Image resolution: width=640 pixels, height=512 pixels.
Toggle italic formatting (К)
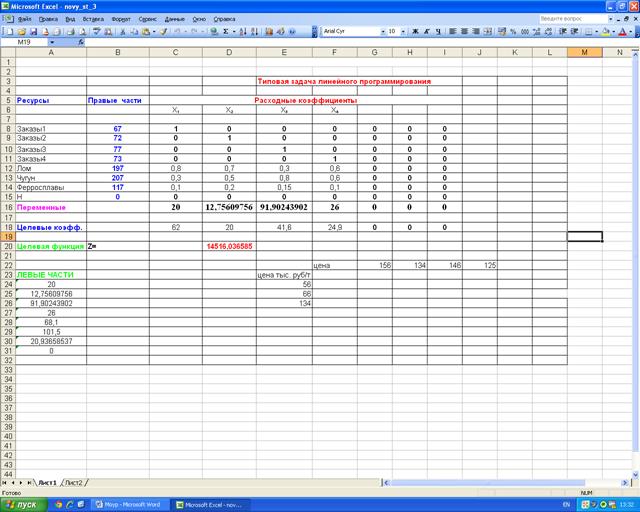[x=427, y=31]
